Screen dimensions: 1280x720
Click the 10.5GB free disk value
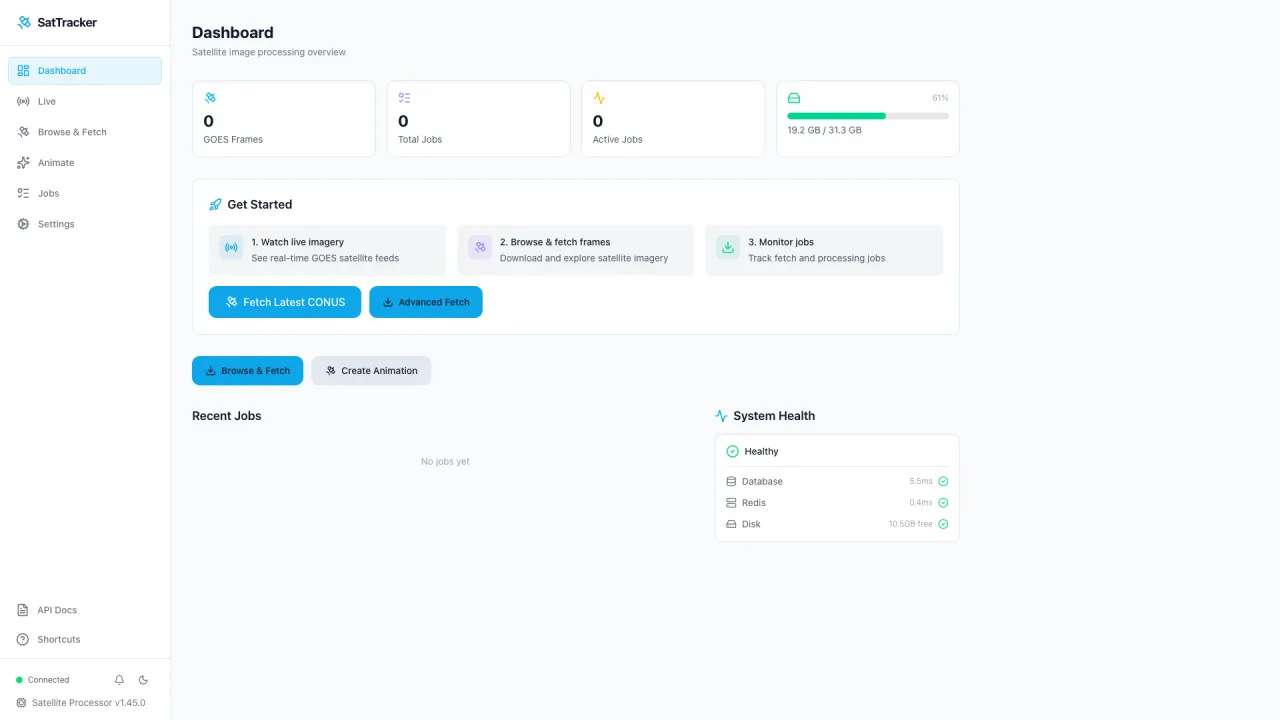coord(911,524)
